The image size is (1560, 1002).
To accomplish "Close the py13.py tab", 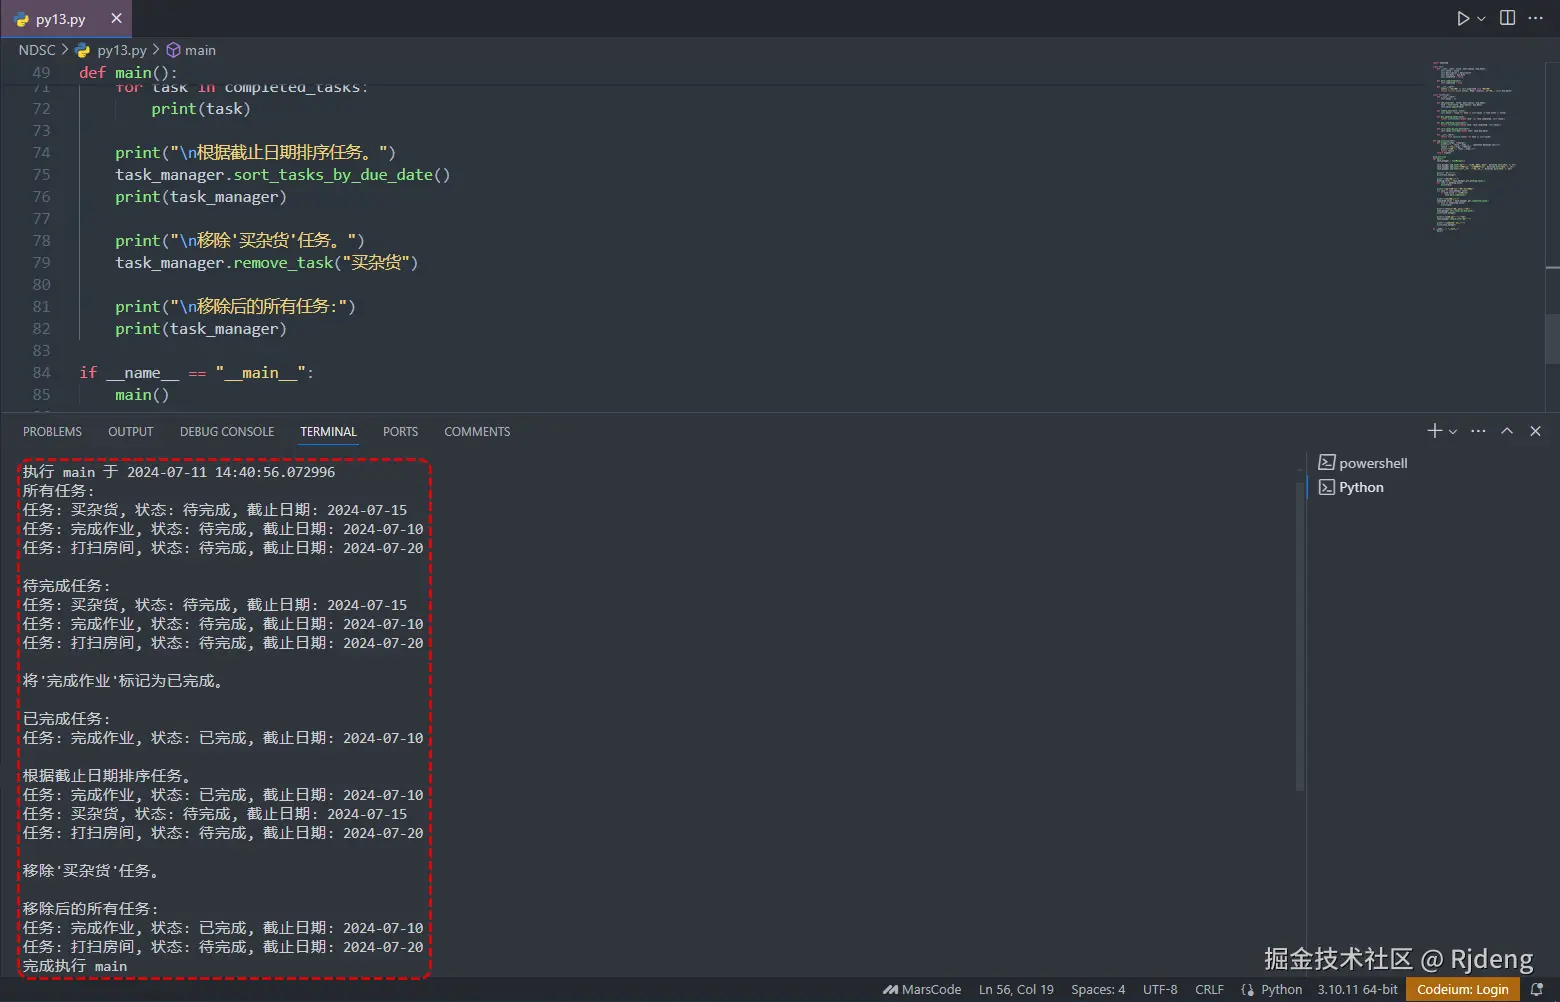I will pyautogui.click(x=116, y=18).
